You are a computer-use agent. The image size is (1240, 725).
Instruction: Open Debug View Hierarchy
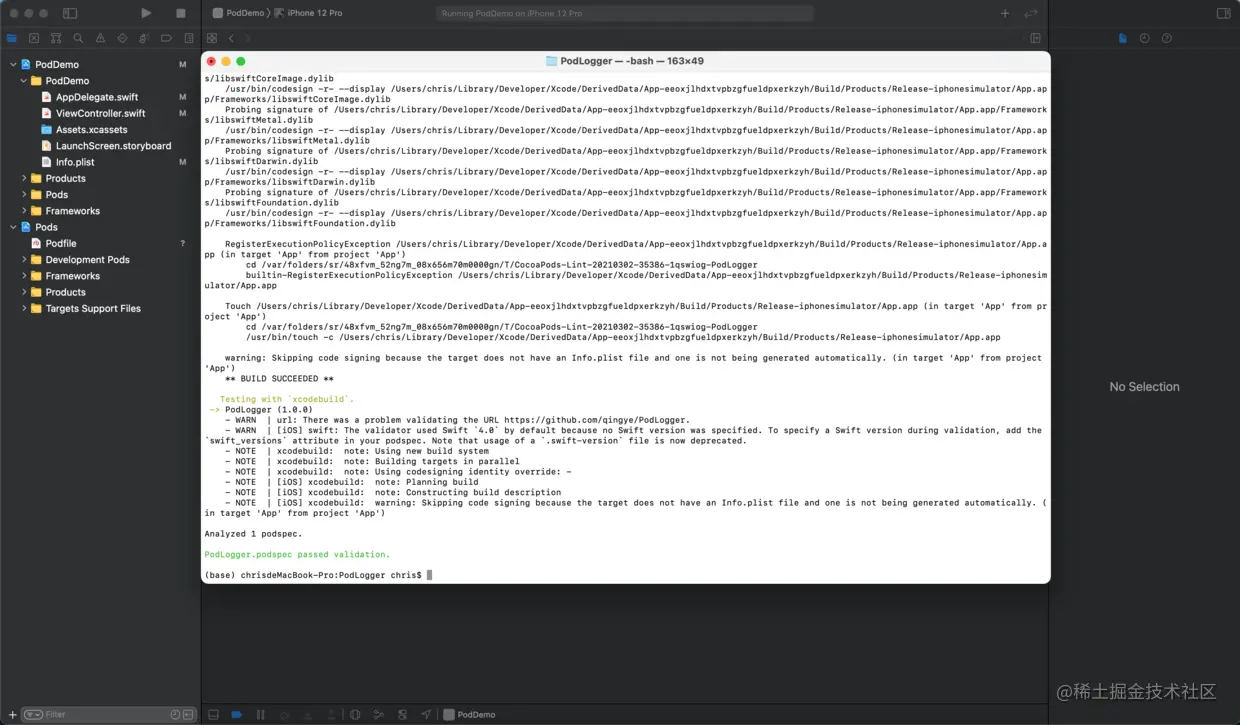(356, 714)
